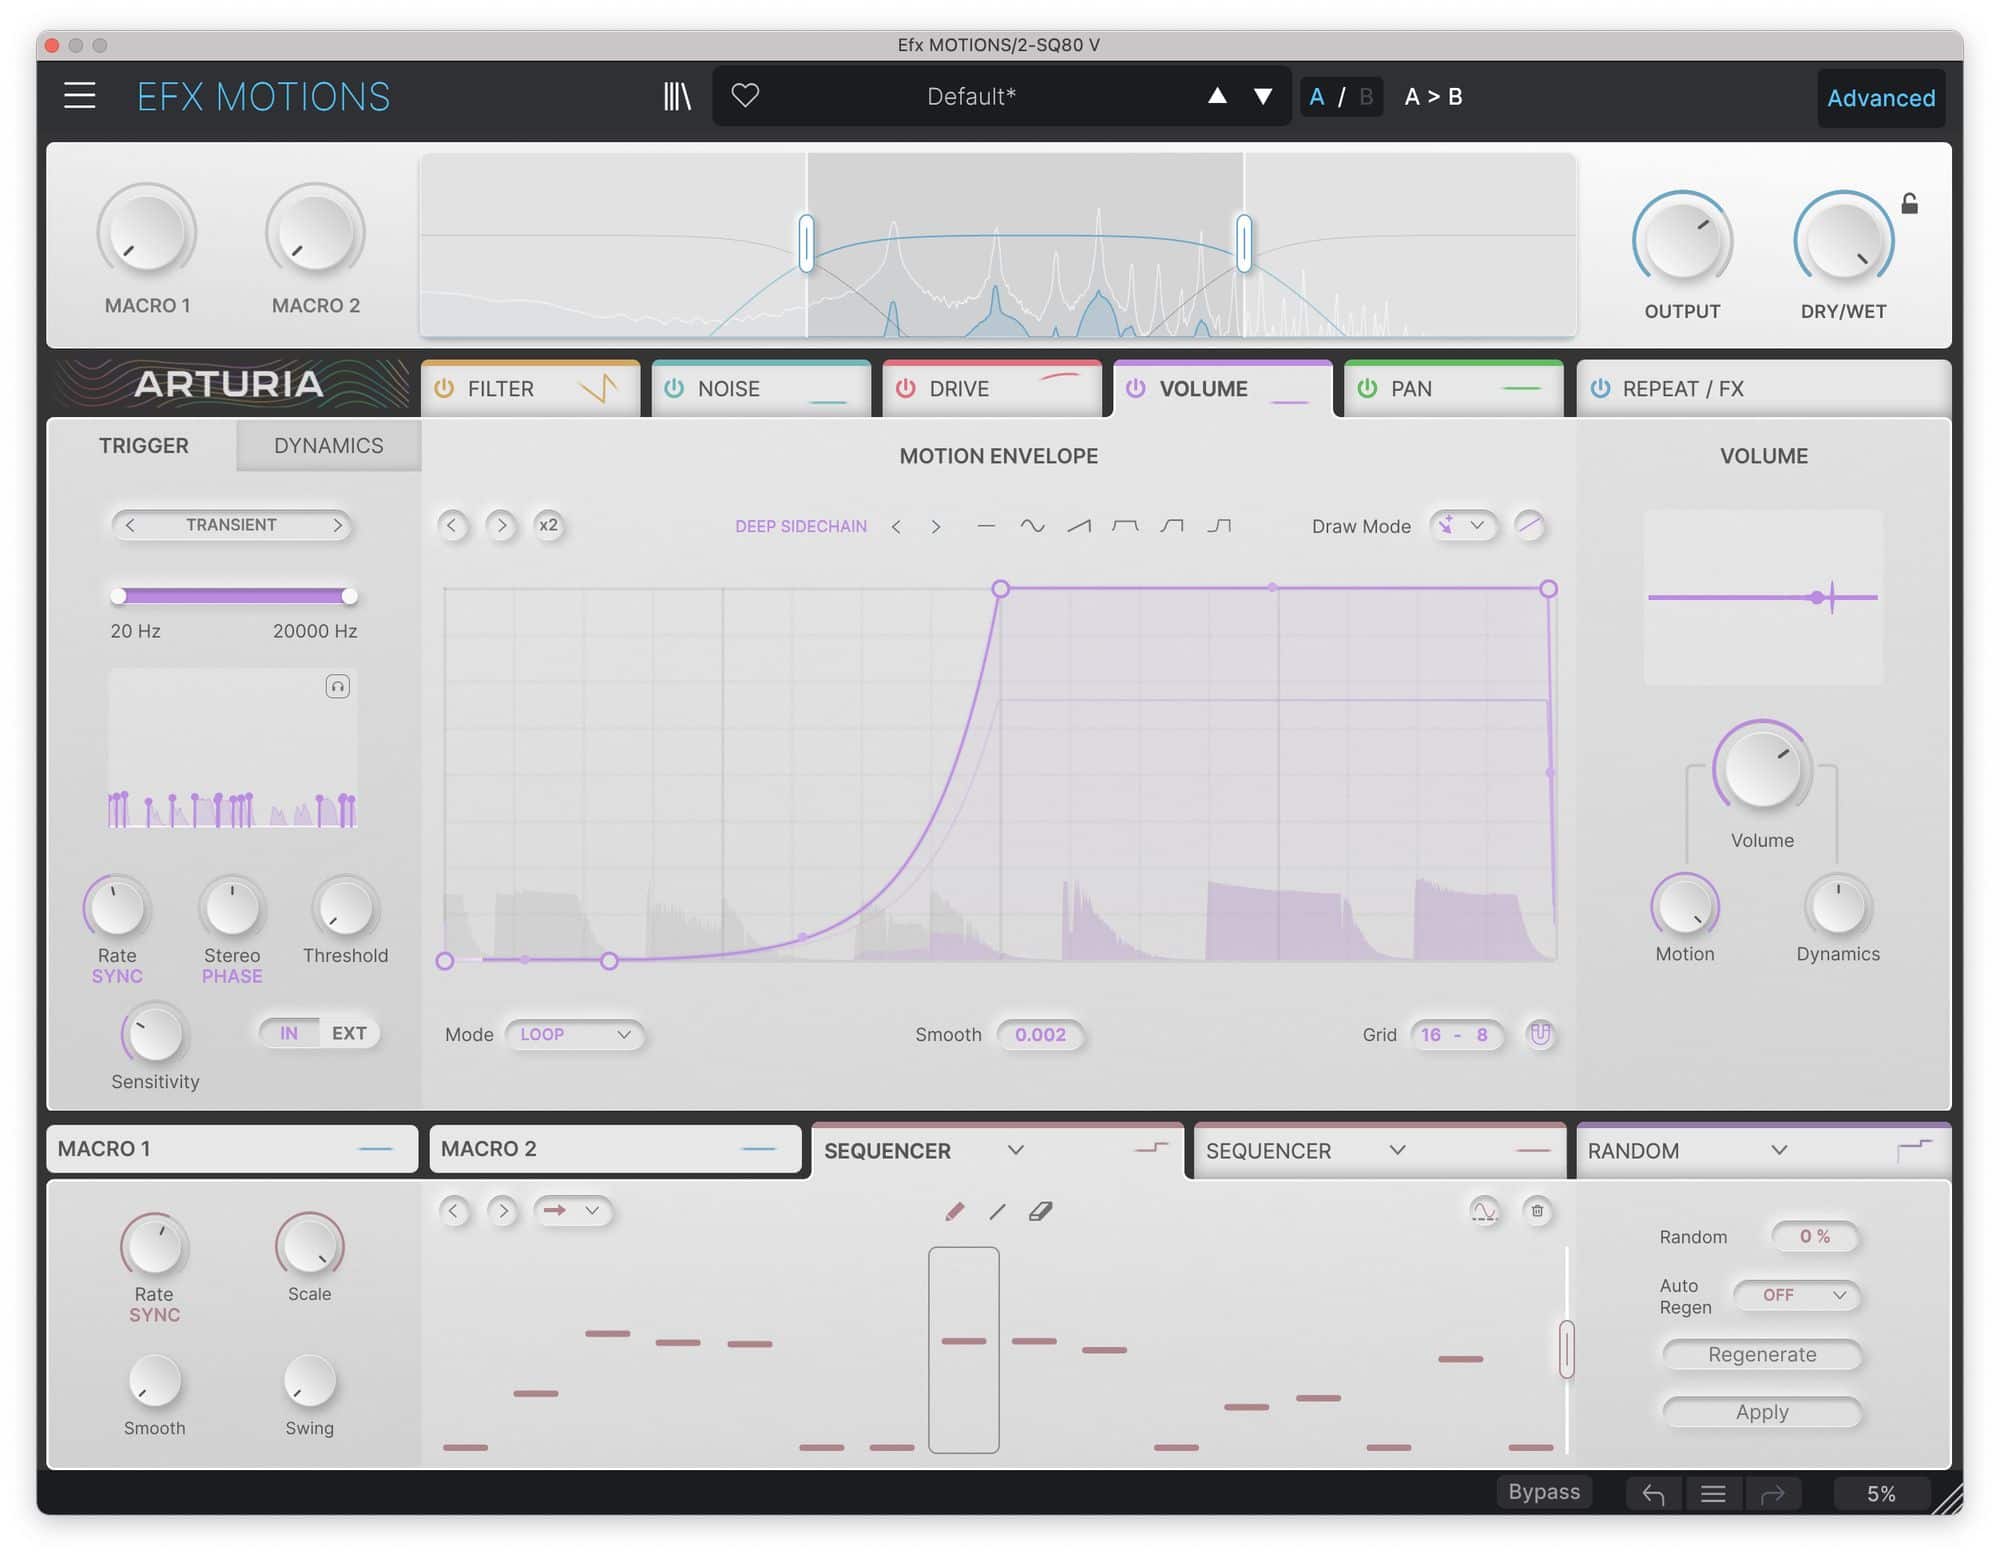
Task: Unlock the Dry/Wet padlock toggle
Action: coord(1909,204)
